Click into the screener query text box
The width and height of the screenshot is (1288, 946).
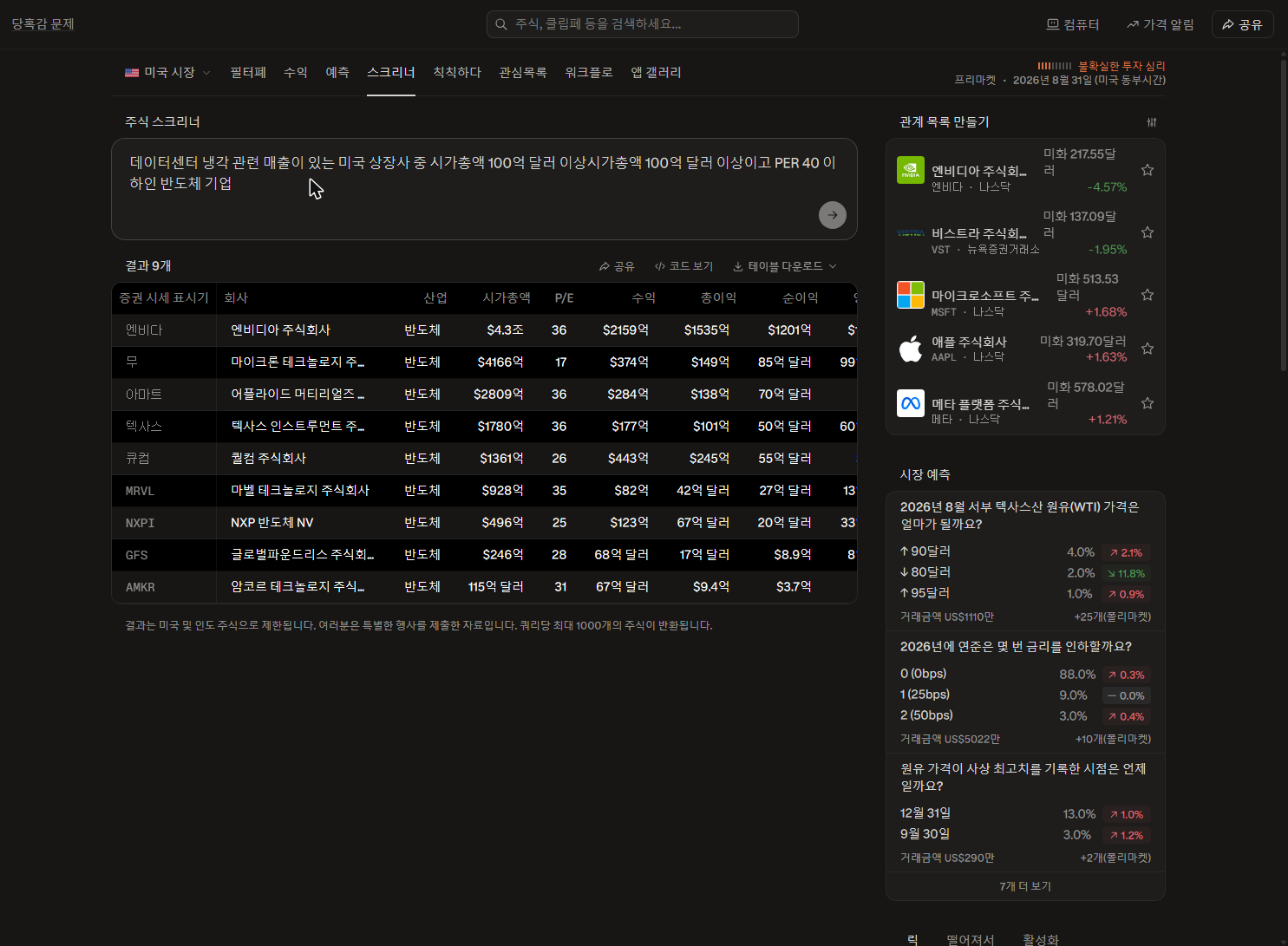pos(484,189)
